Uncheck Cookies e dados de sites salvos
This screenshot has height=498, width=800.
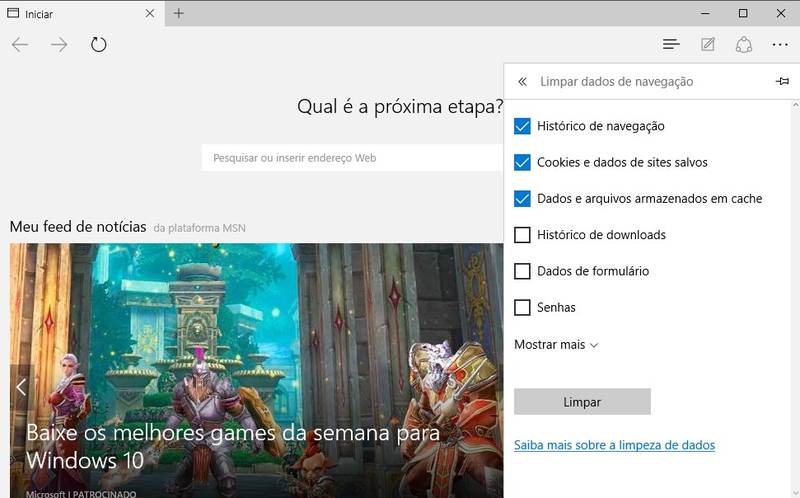point(522,162)
